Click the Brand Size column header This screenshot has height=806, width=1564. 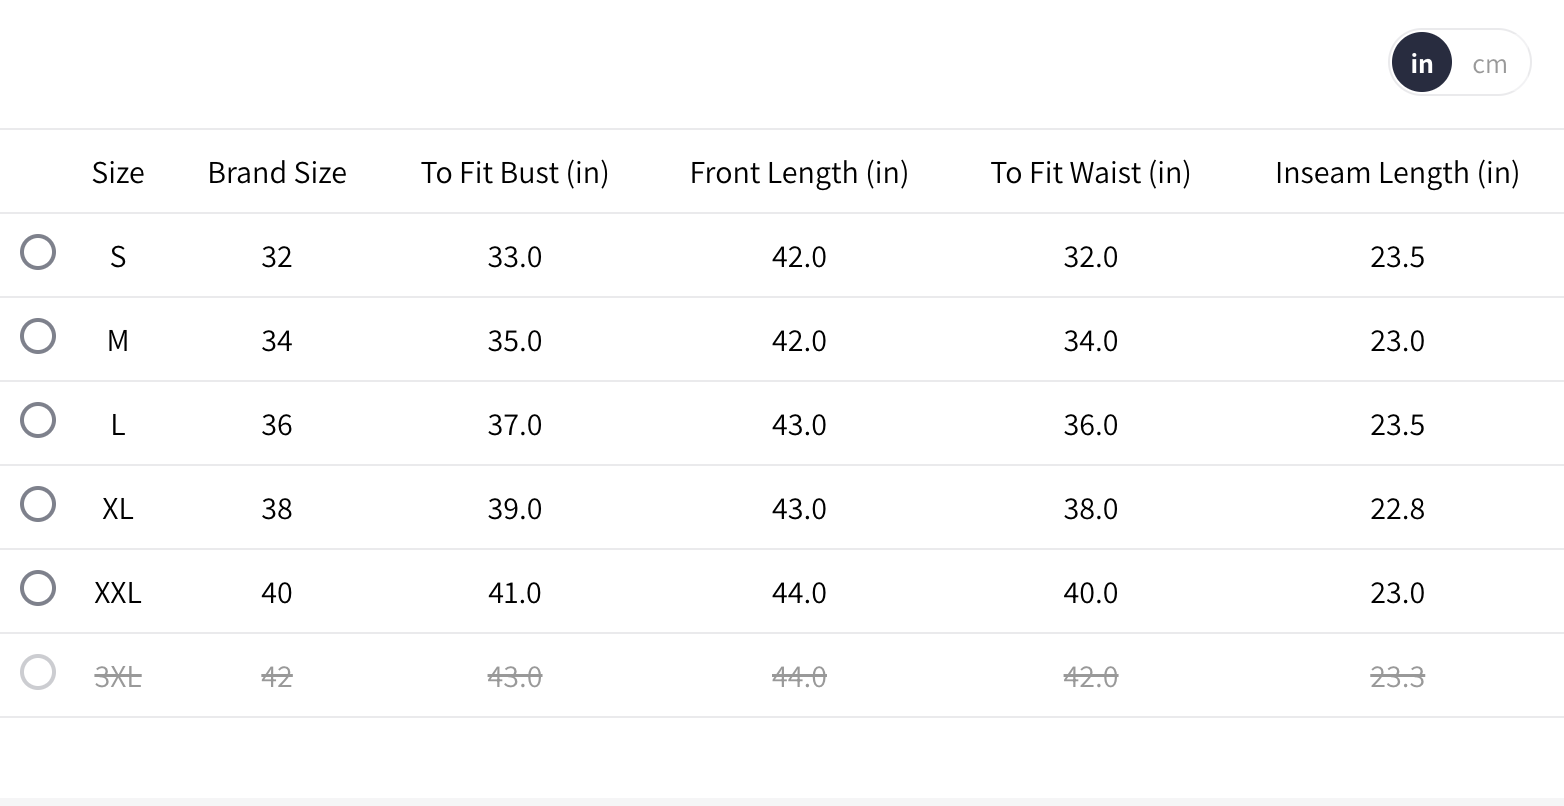(277, 173)
